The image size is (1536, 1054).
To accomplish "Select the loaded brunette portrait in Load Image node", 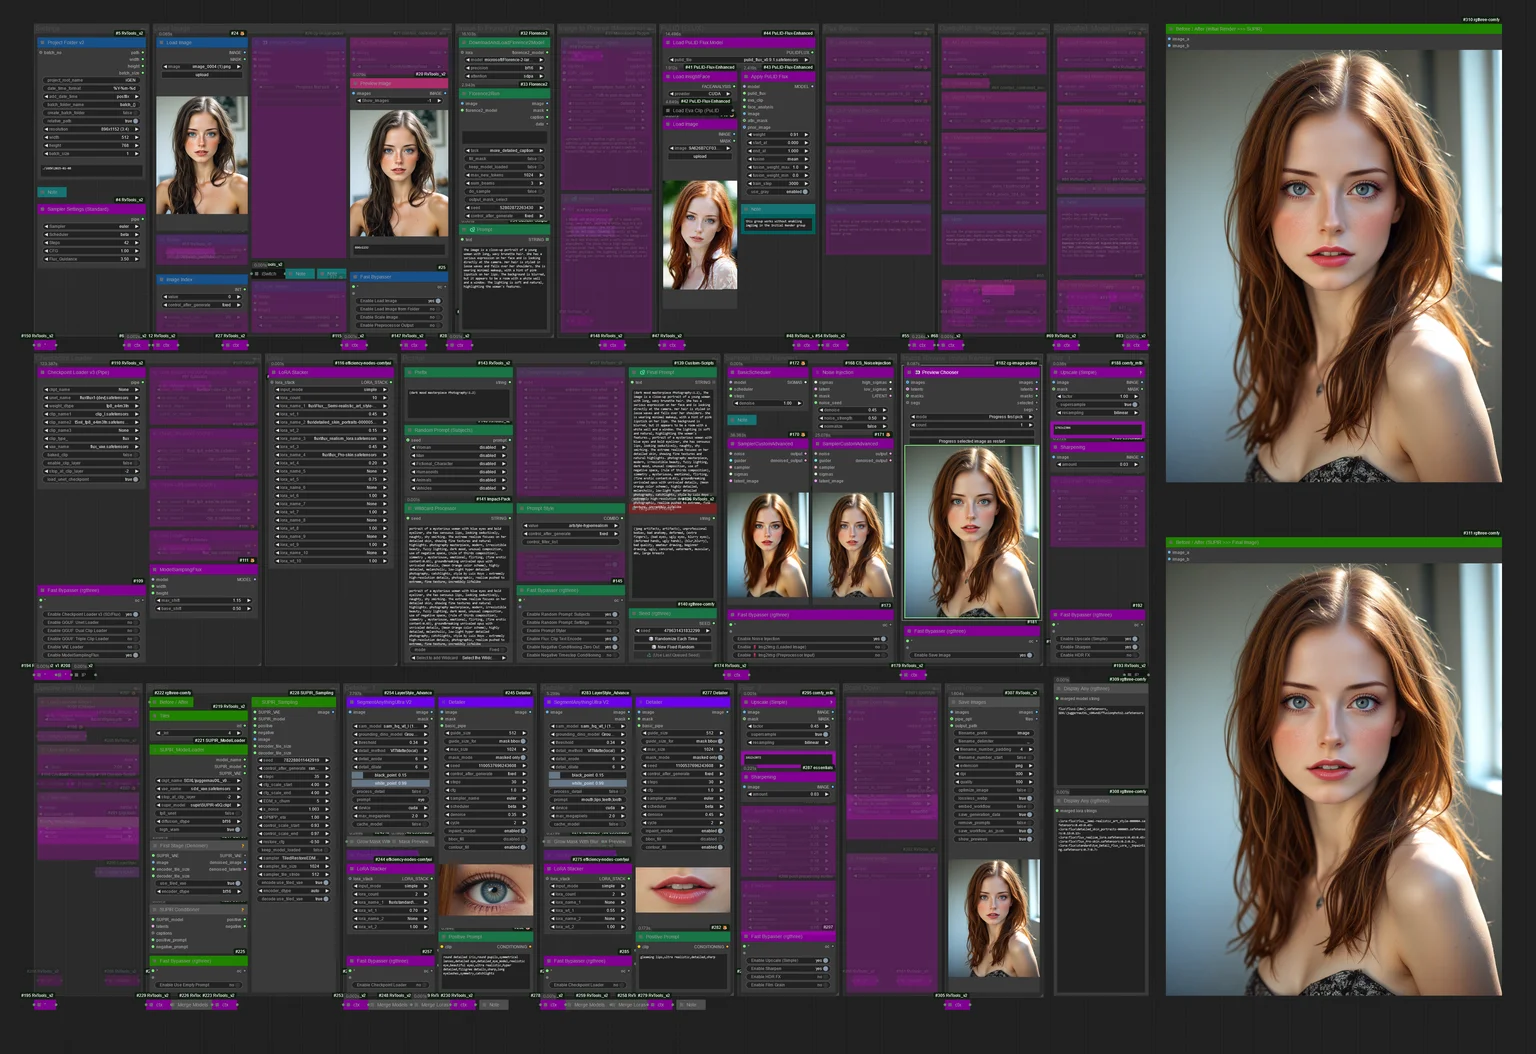I will pyautogui.click(x=202, y=154).
